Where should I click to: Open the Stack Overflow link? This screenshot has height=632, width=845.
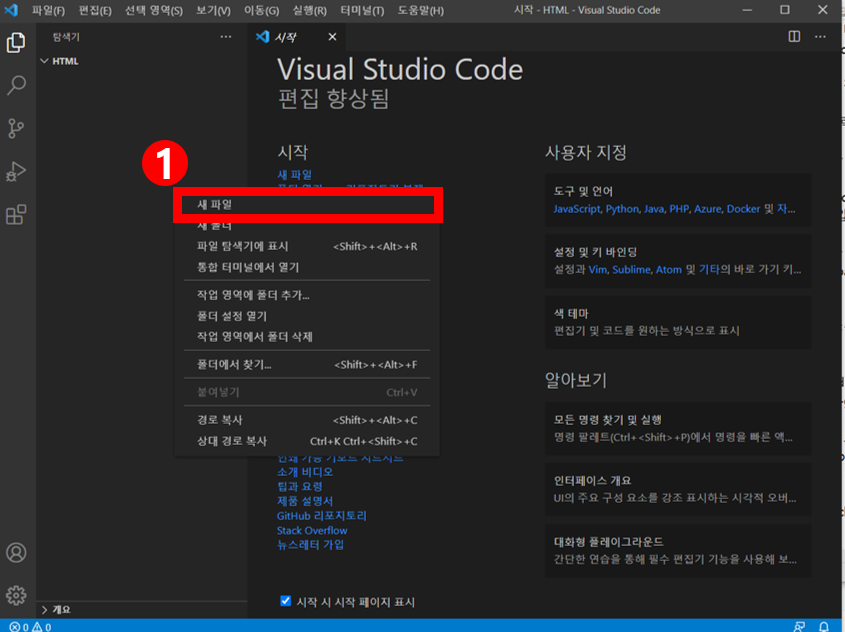[x=312, y=531]
